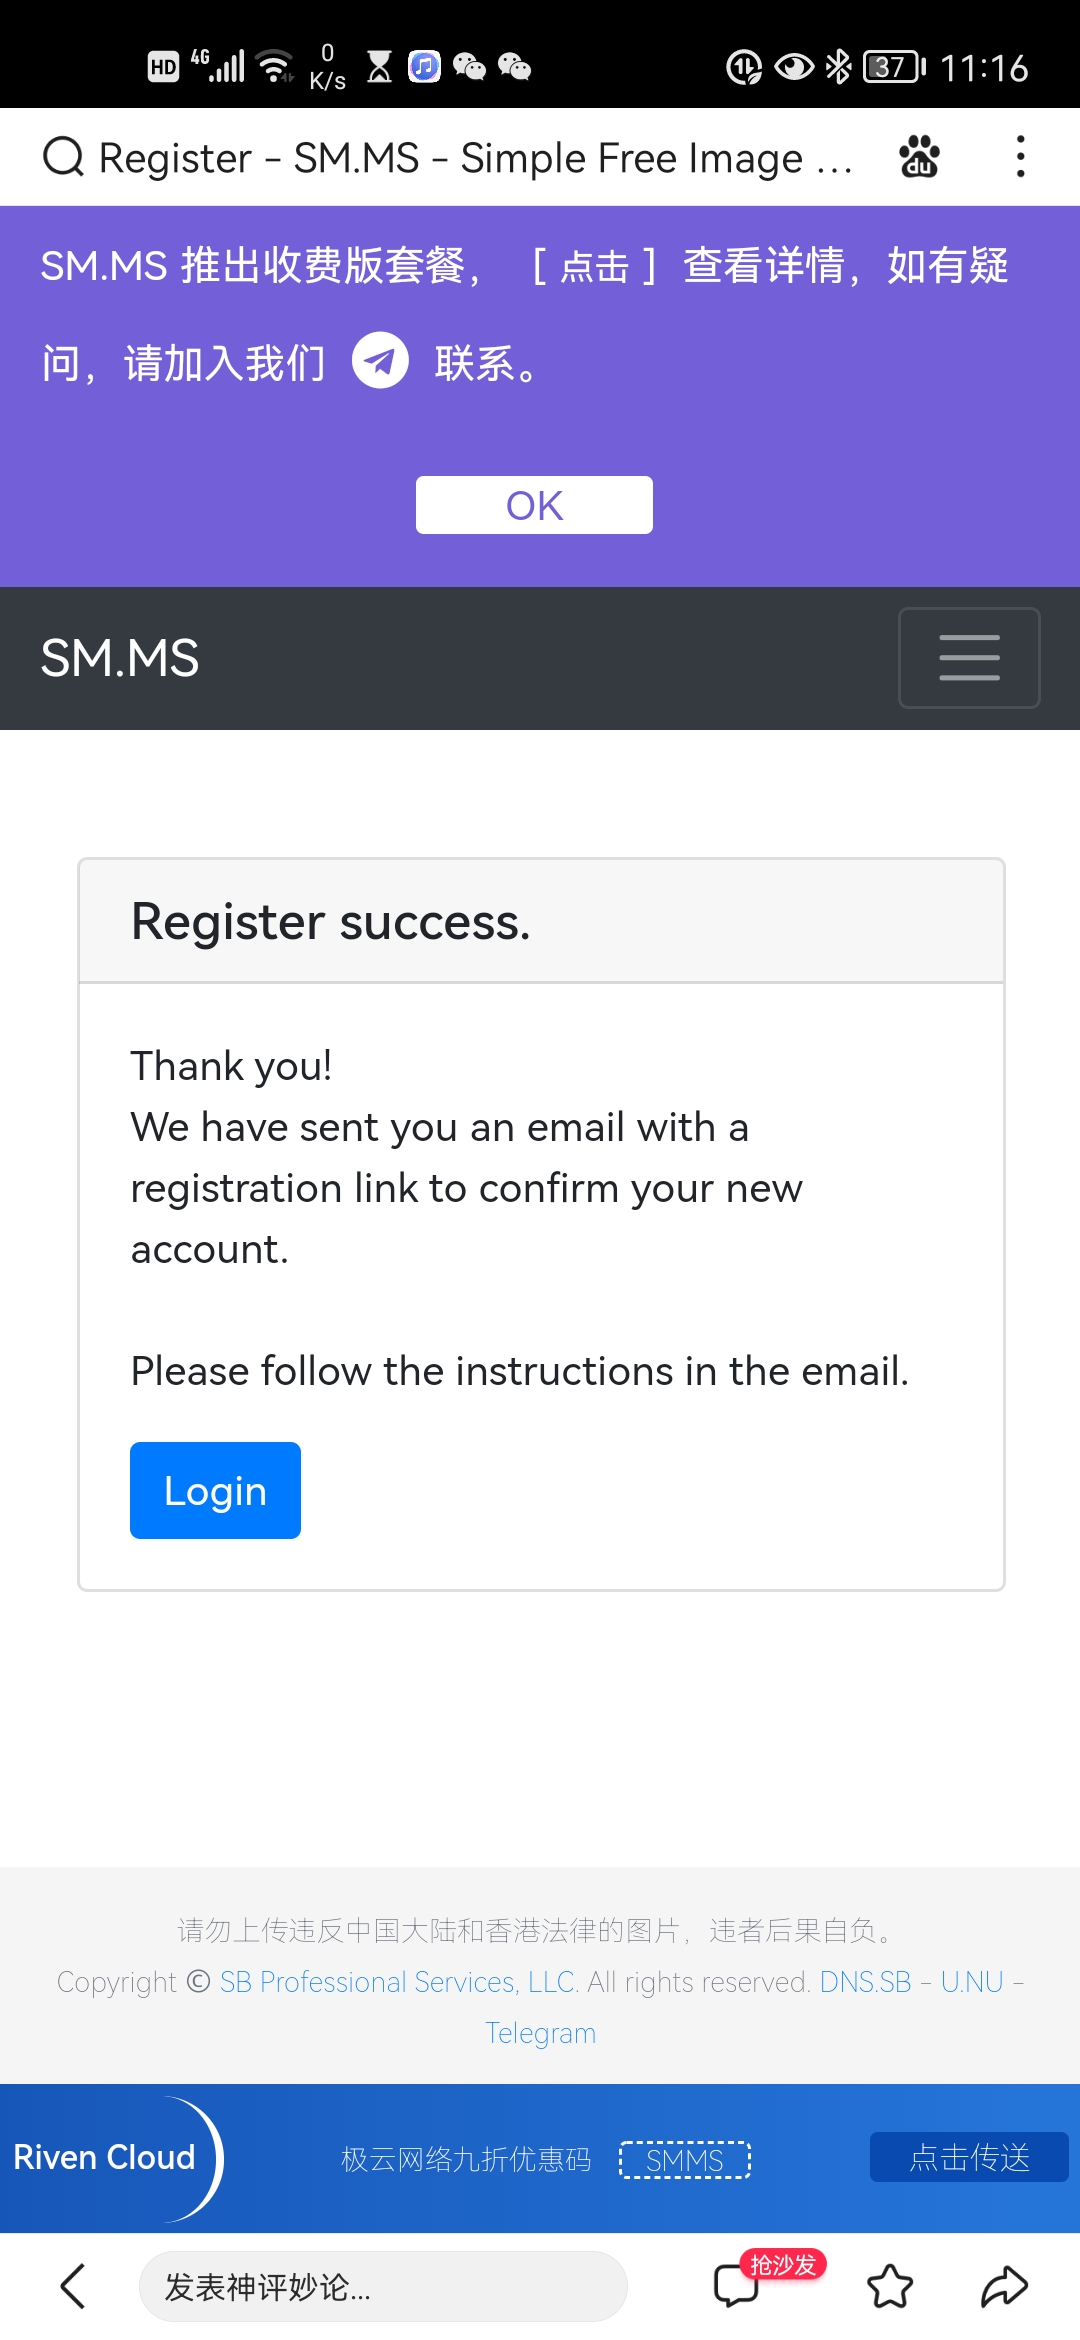
Task: Click the 点击 link in banner
Action: click(x=594, y=266)
